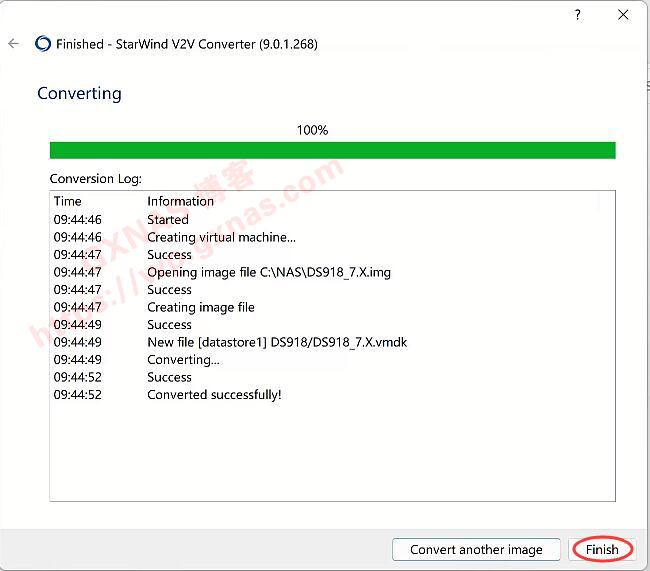Select the 'Converting...' log entry

(x=183, y=360)
